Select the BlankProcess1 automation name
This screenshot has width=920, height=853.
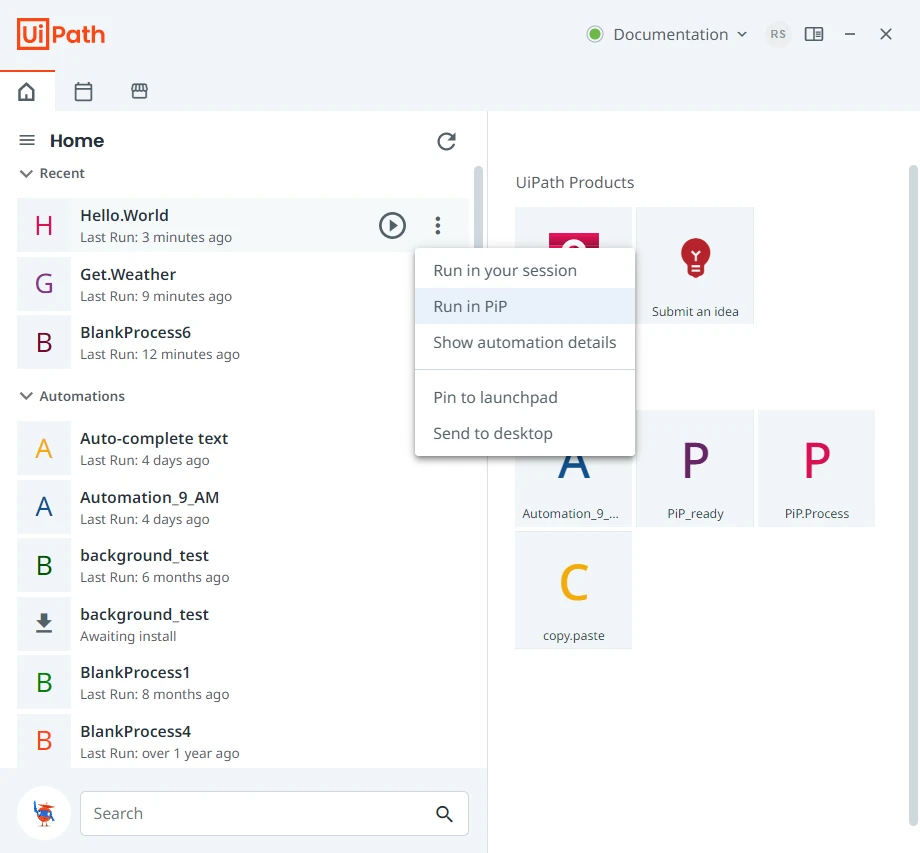coord(135,672)
